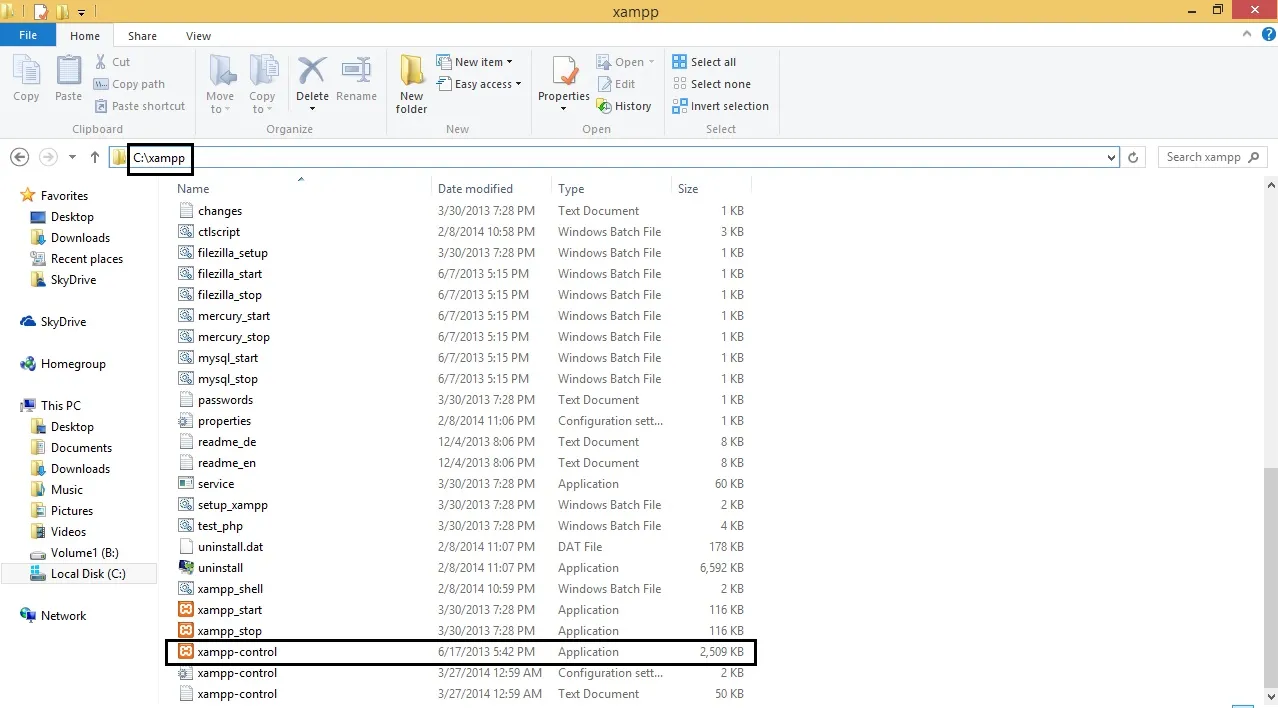Click the Rename icon in Organize group
The image size is (1278, 708).
tap(356, 72)
